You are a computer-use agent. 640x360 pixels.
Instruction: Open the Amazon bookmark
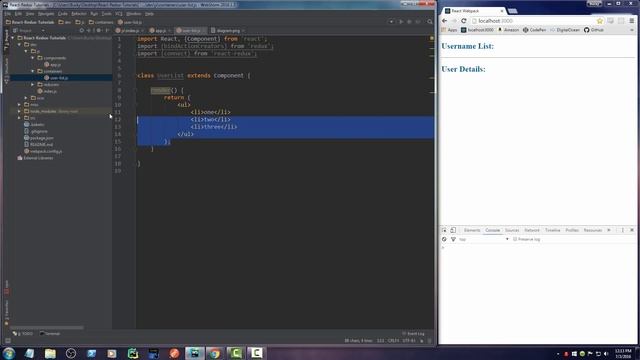[508, 30]
